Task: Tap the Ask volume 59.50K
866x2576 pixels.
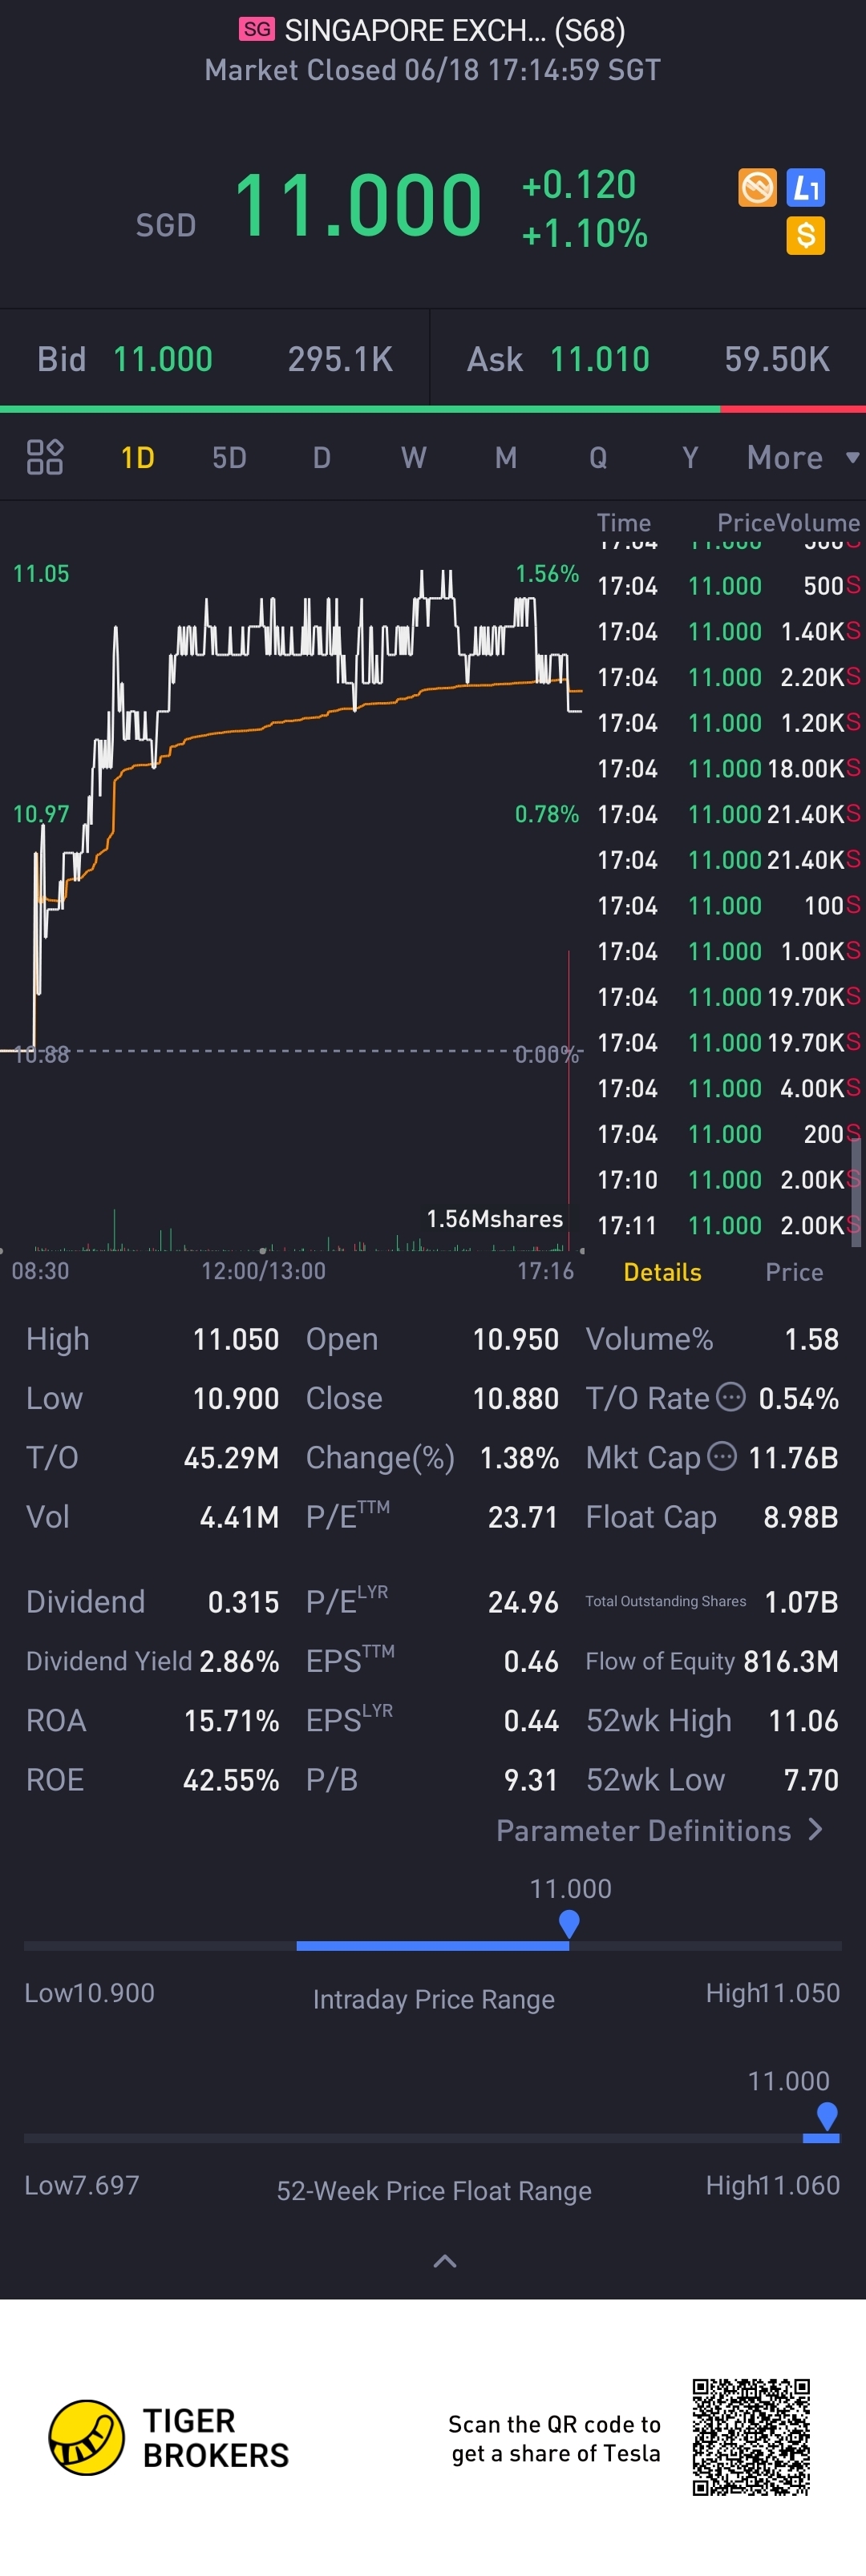Action: pyautogui.click(x=777, y=359)
